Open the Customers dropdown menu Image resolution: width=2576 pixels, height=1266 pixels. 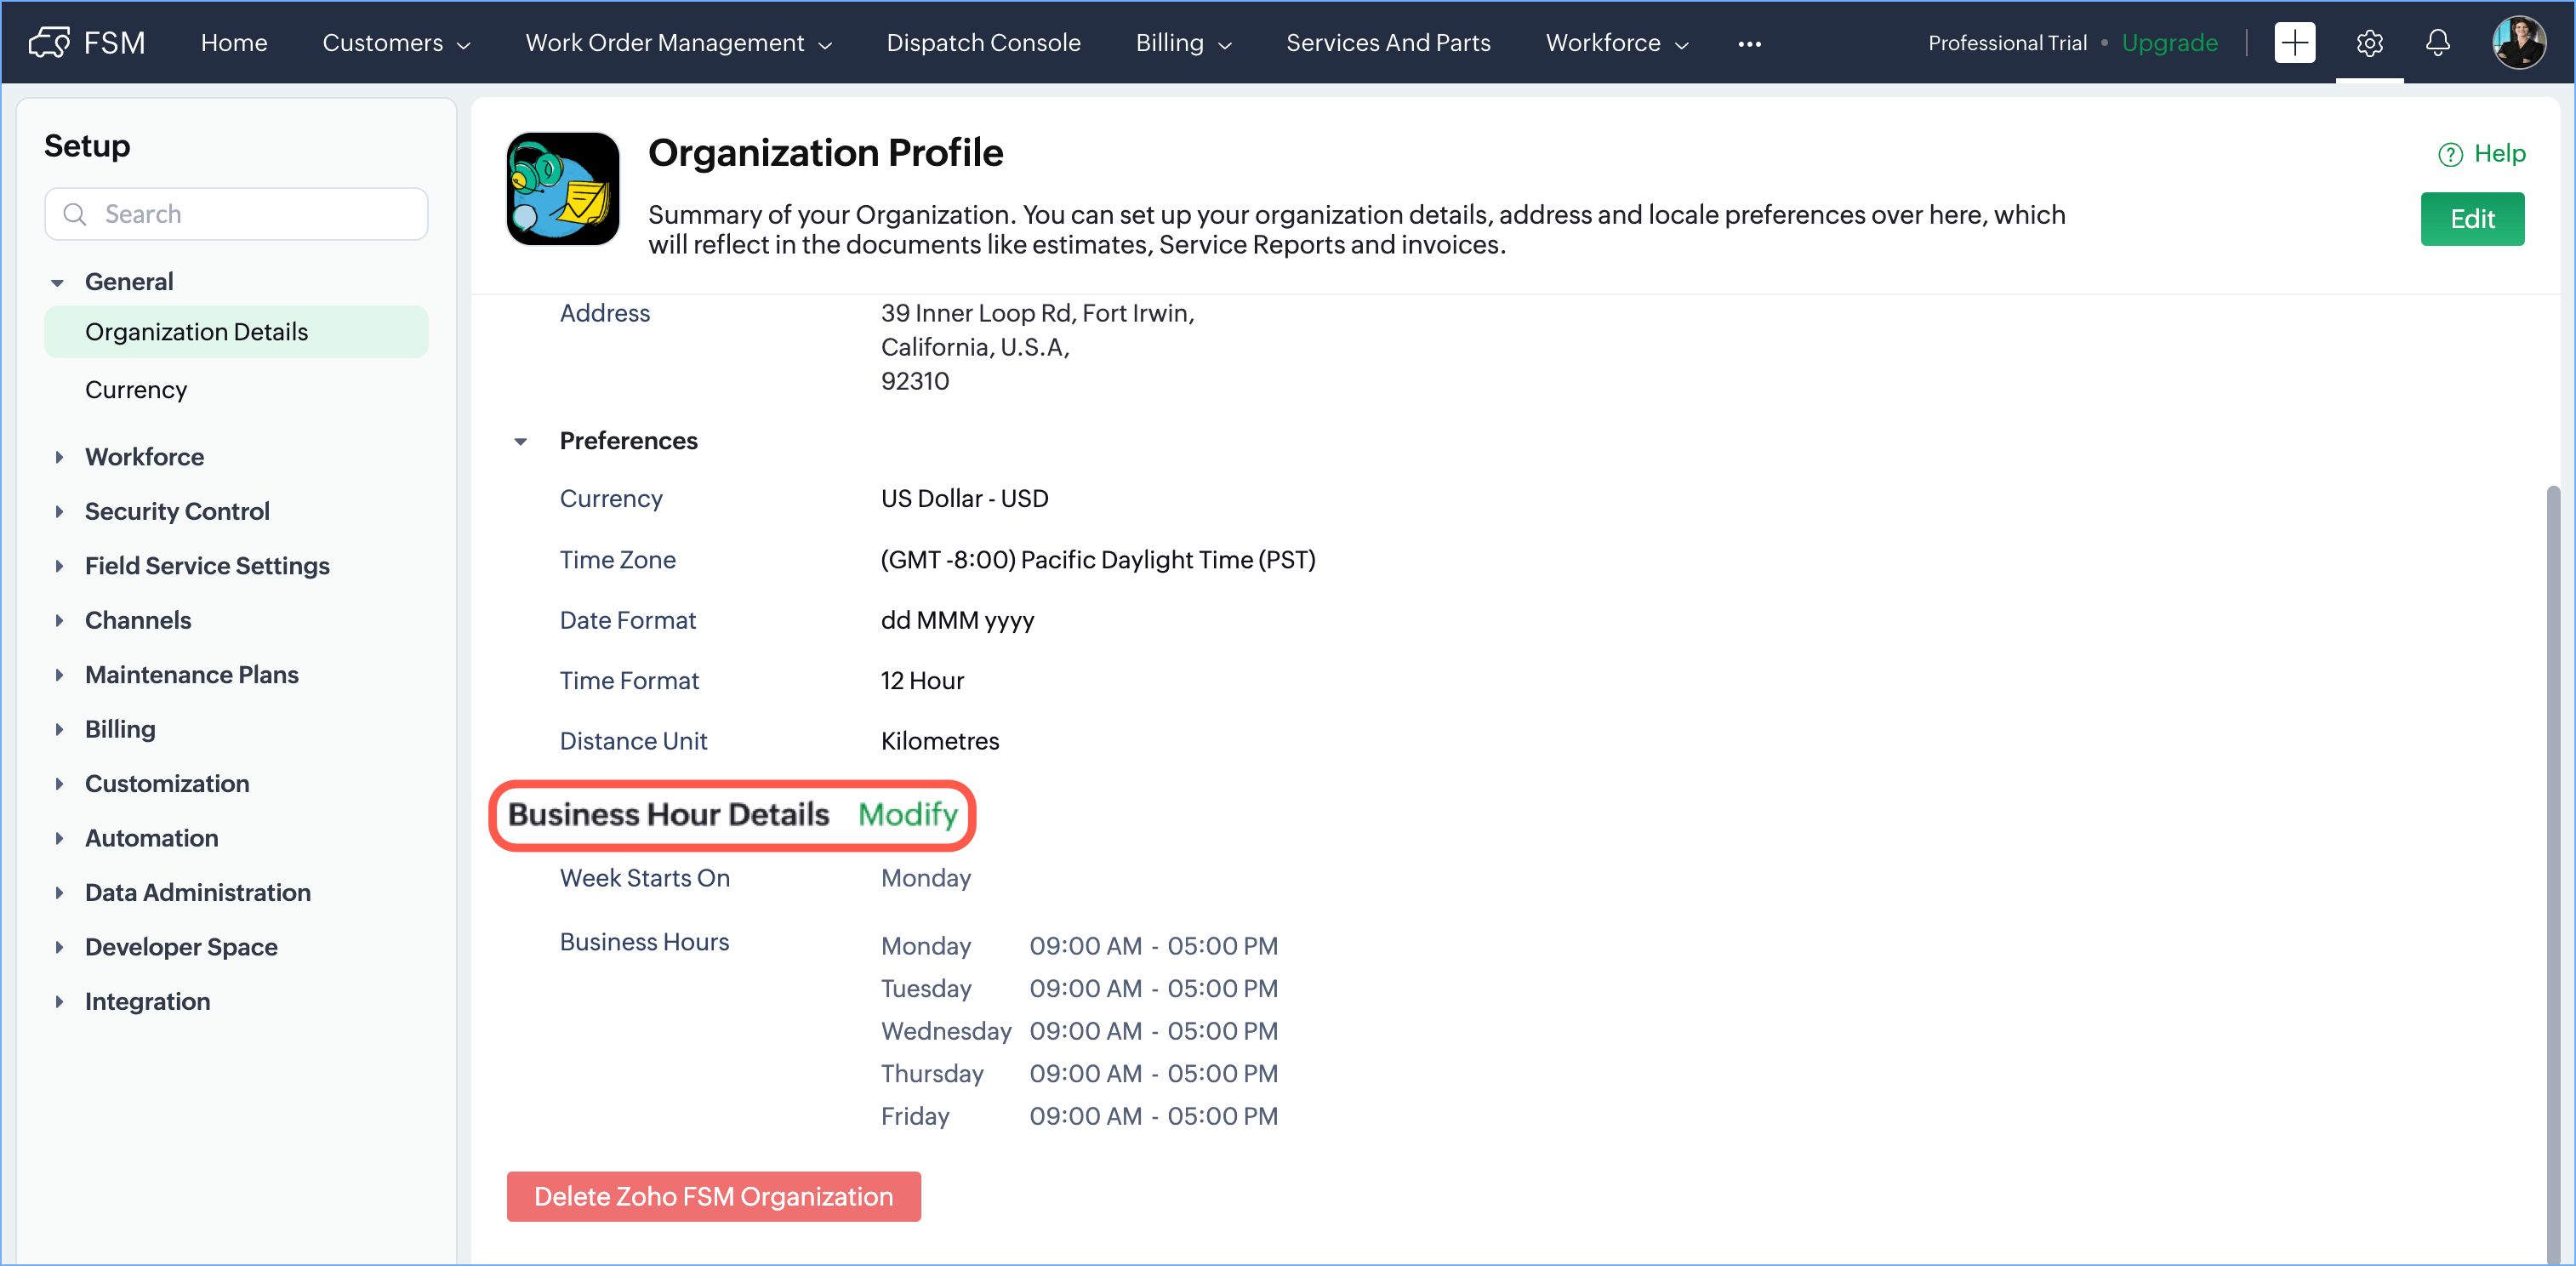396,43
